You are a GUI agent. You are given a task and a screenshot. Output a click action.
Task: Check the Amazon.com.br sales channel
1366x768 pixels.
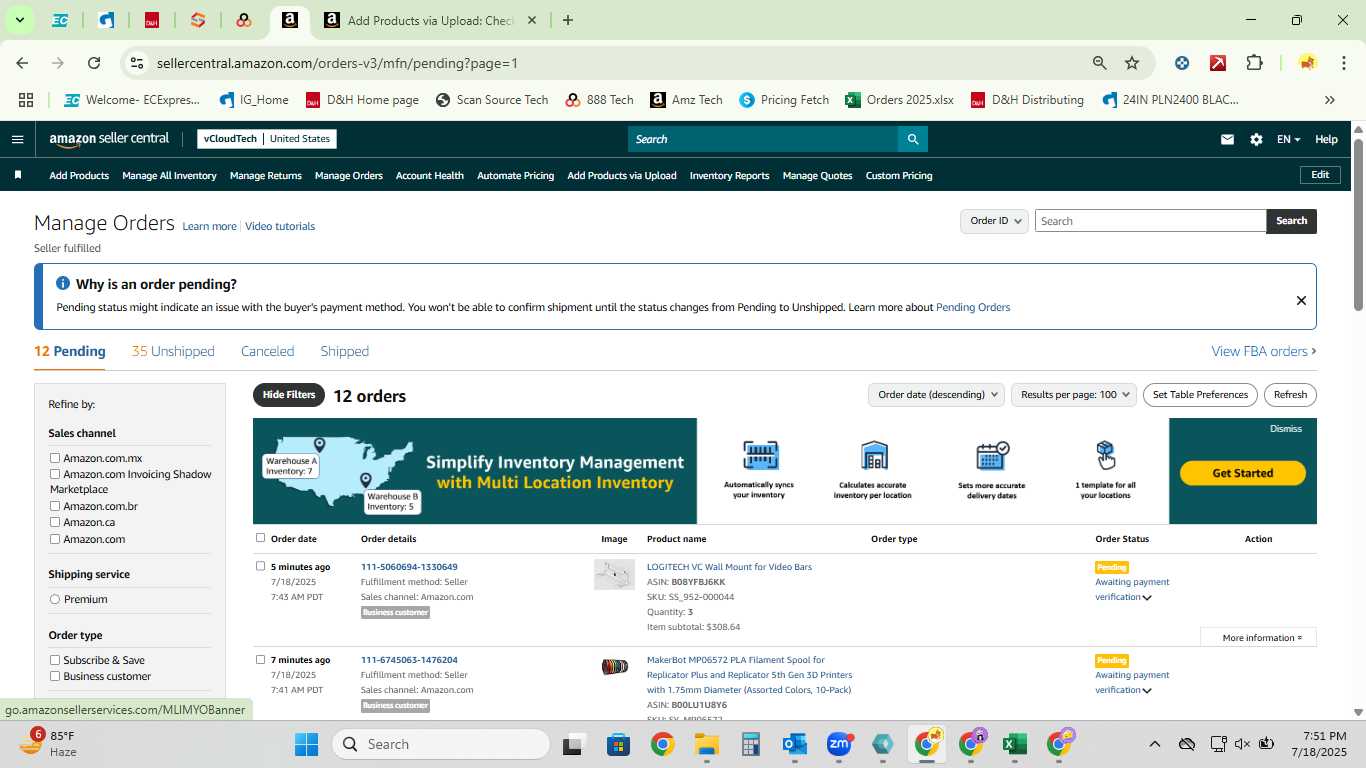[x=55, y=506]
